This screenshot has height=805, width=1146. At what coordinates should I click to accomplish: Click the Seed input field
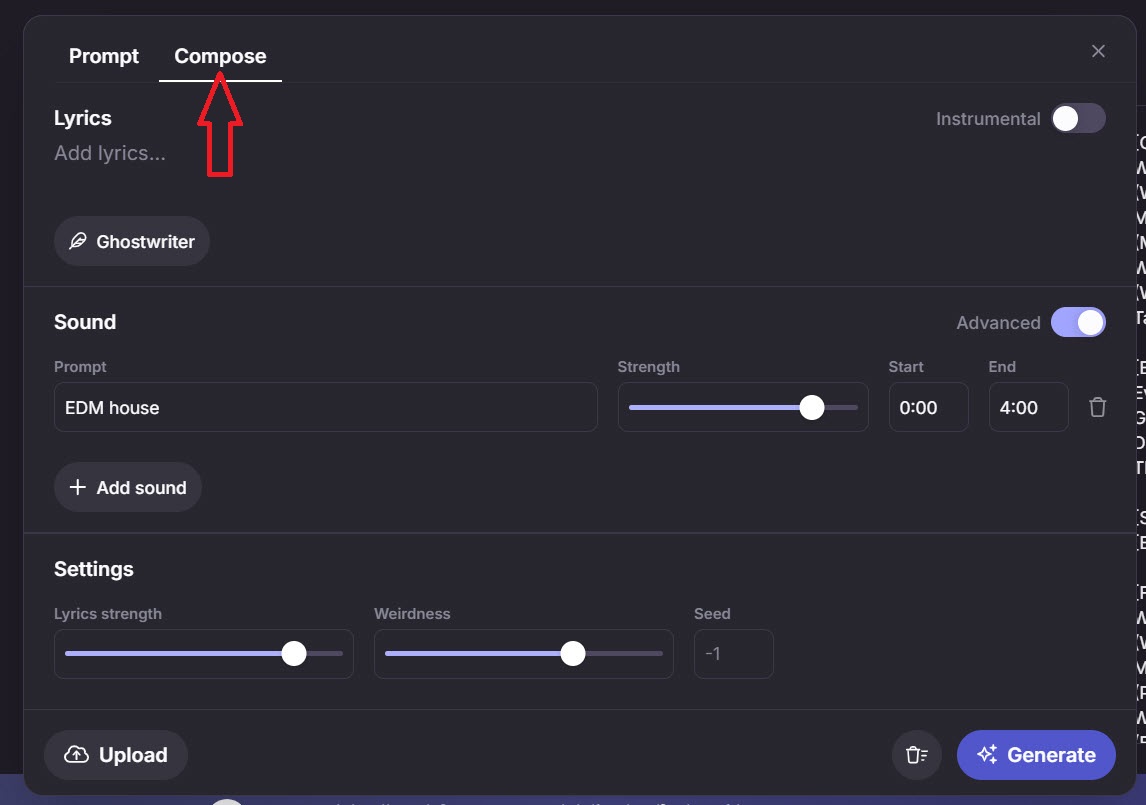tap(733, 653)
